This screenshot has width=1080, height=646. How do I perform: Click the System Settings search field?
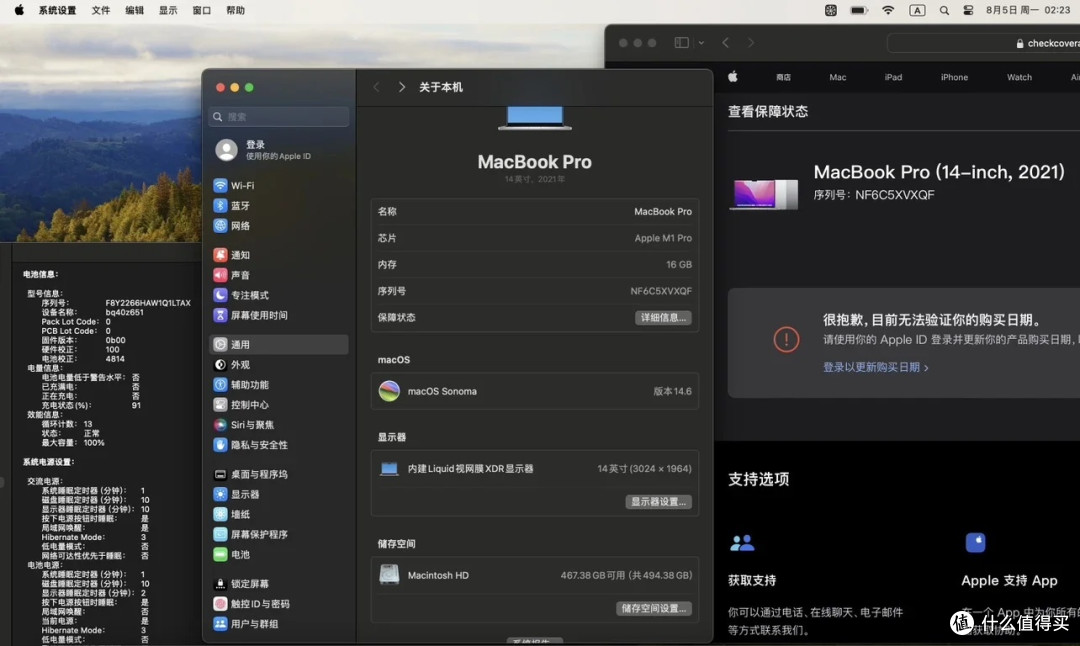point(279,116)
